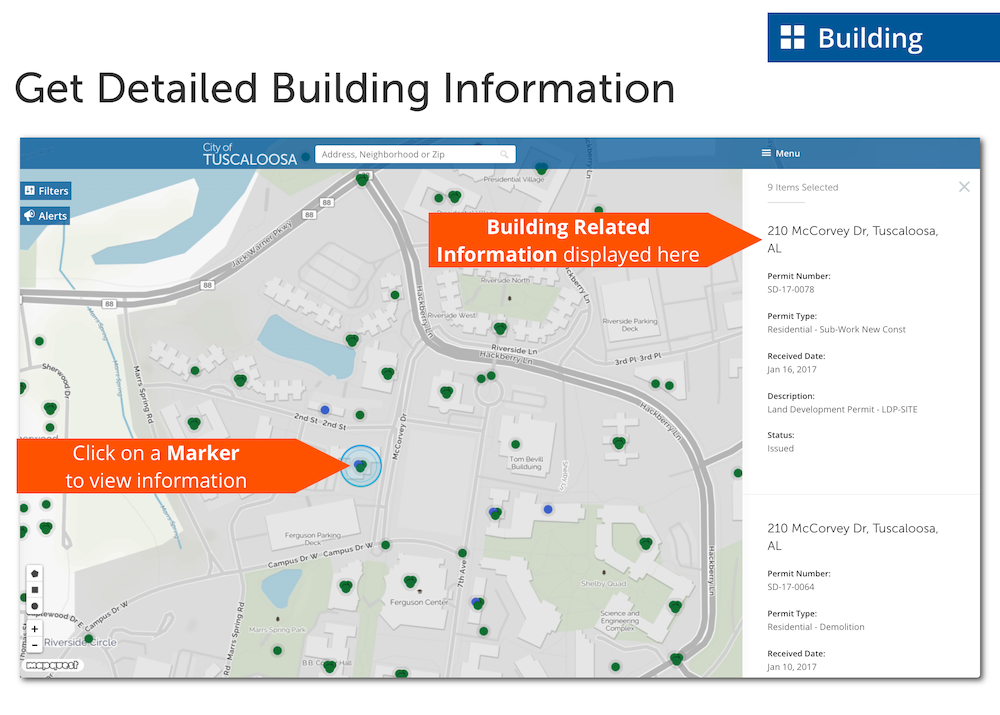
Task: Select the circle draw tool
Action: pyautogui.click(x=34, y=606)
